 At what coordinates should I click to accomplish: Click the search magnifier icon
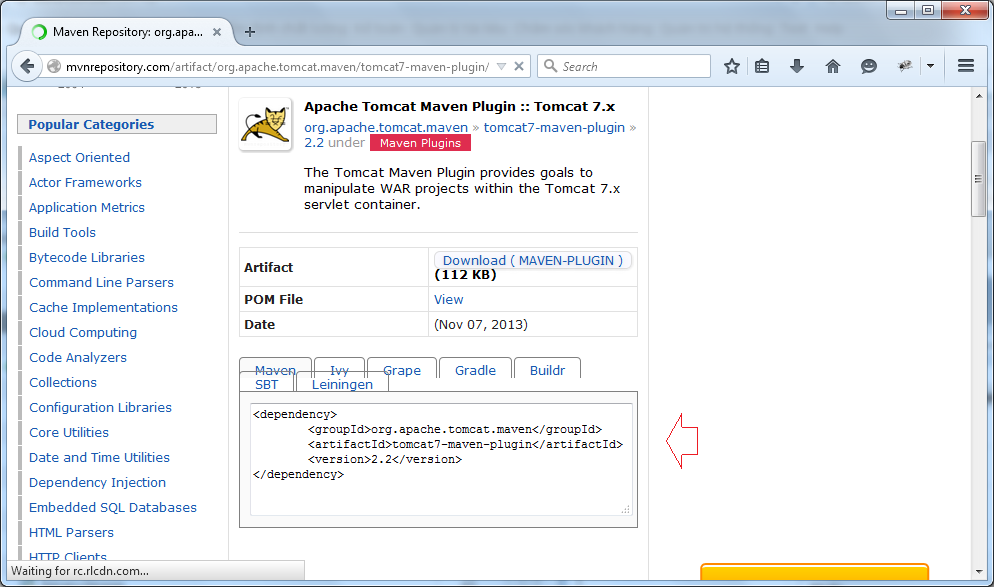coord(550,66)
